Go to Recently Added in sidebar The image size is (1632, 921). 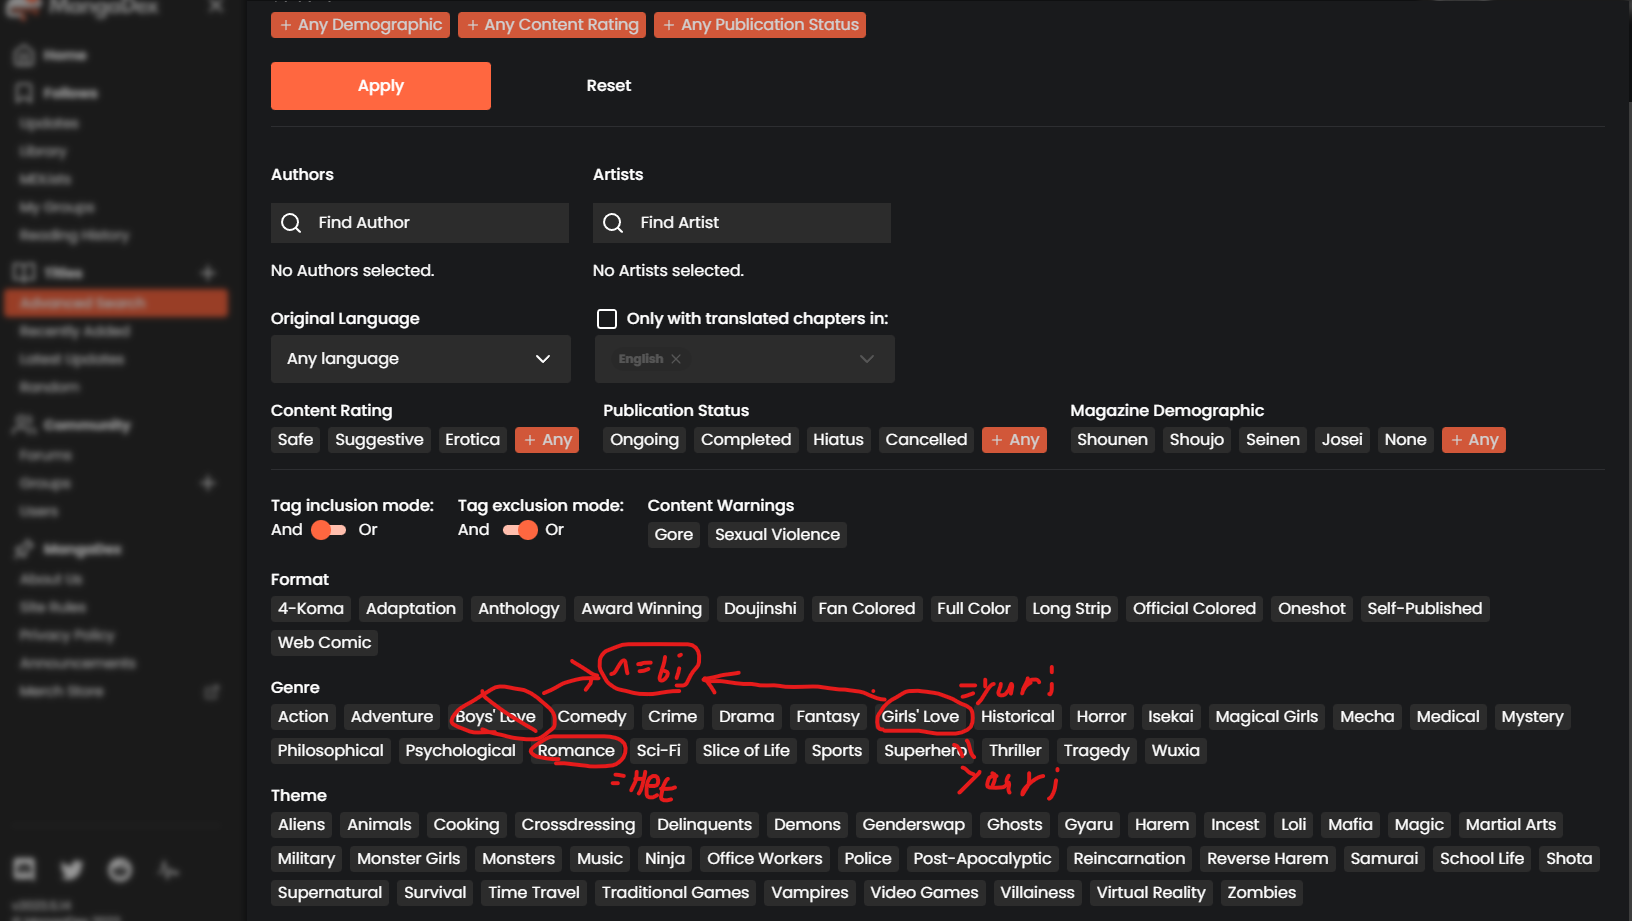(75, 331)
